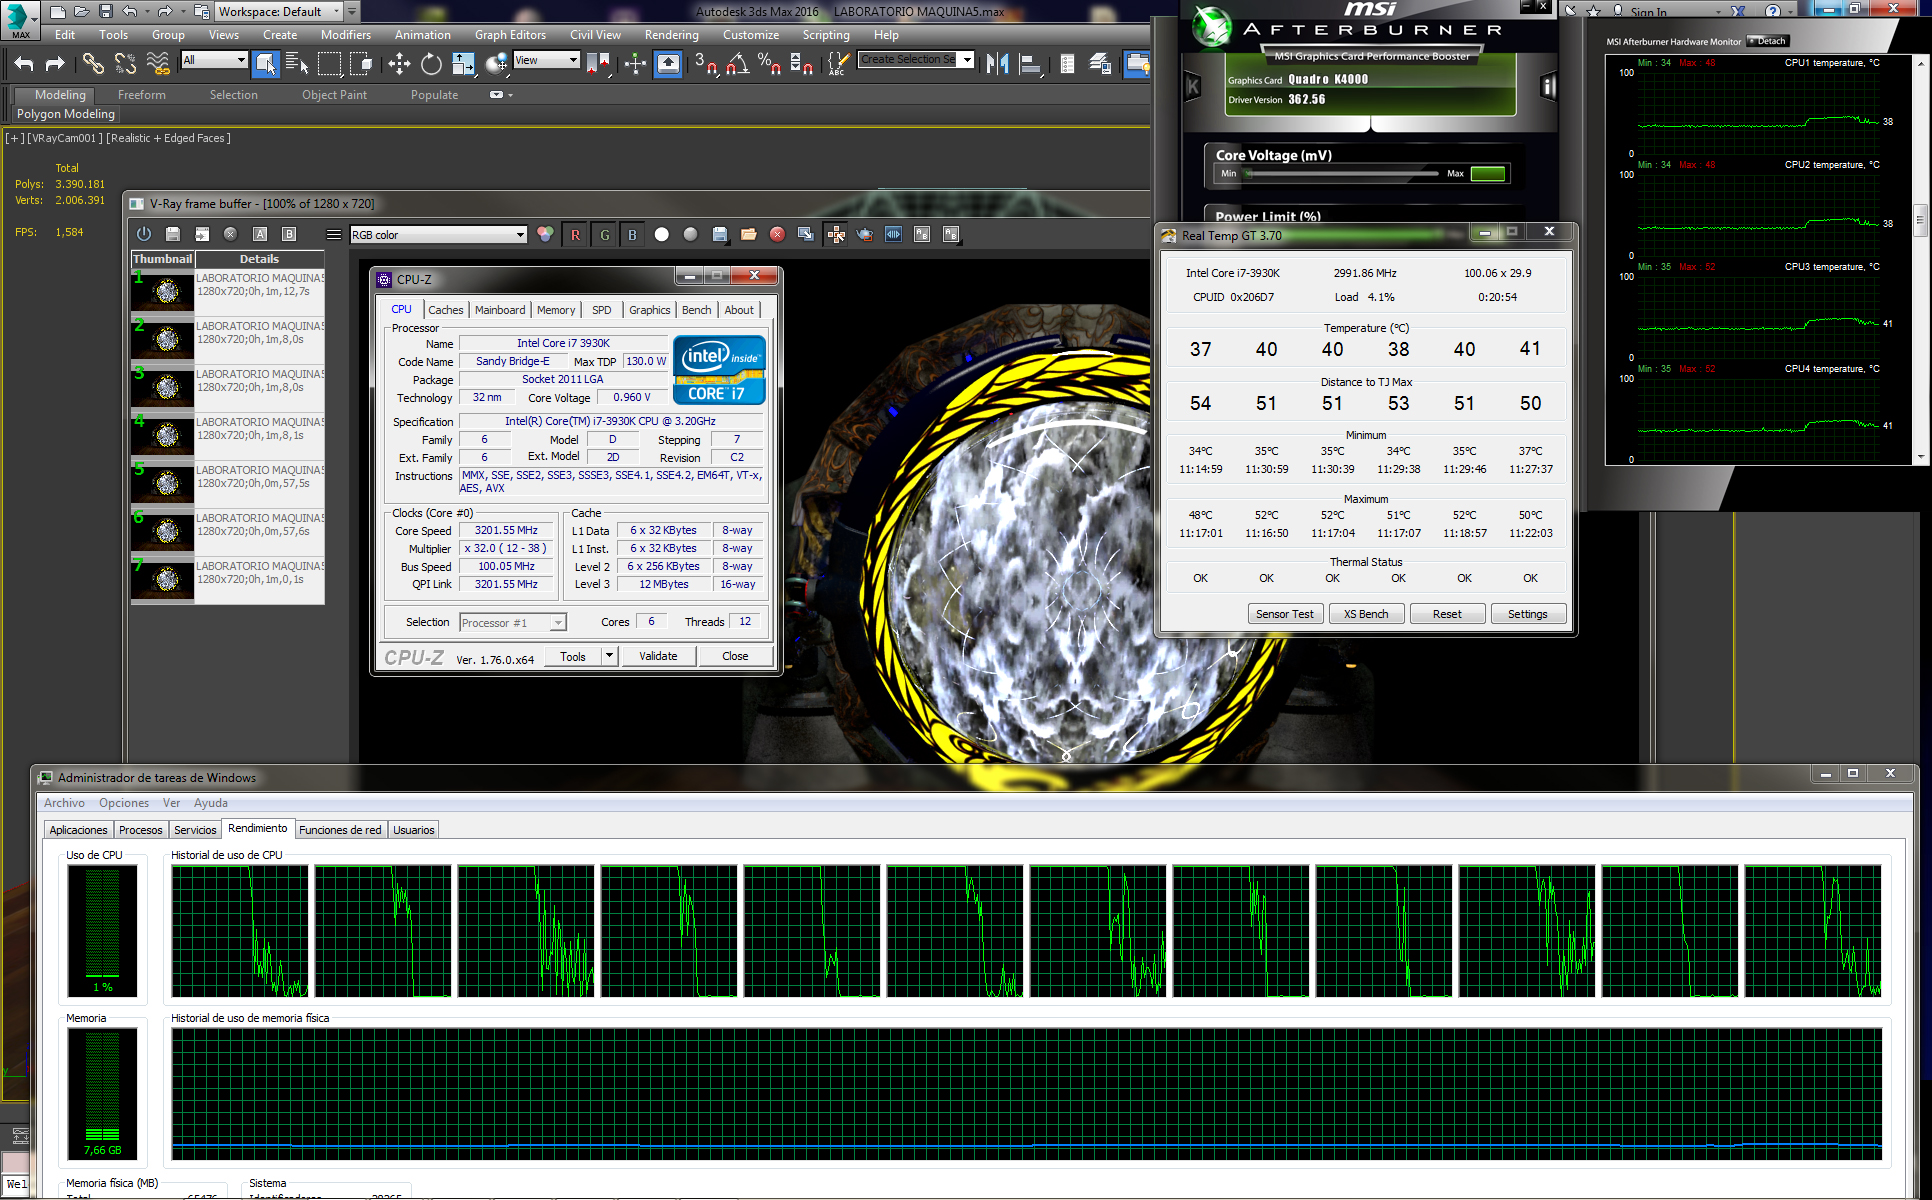
Task: Select the second render history thumbnail
Action: tap(162, 338)
